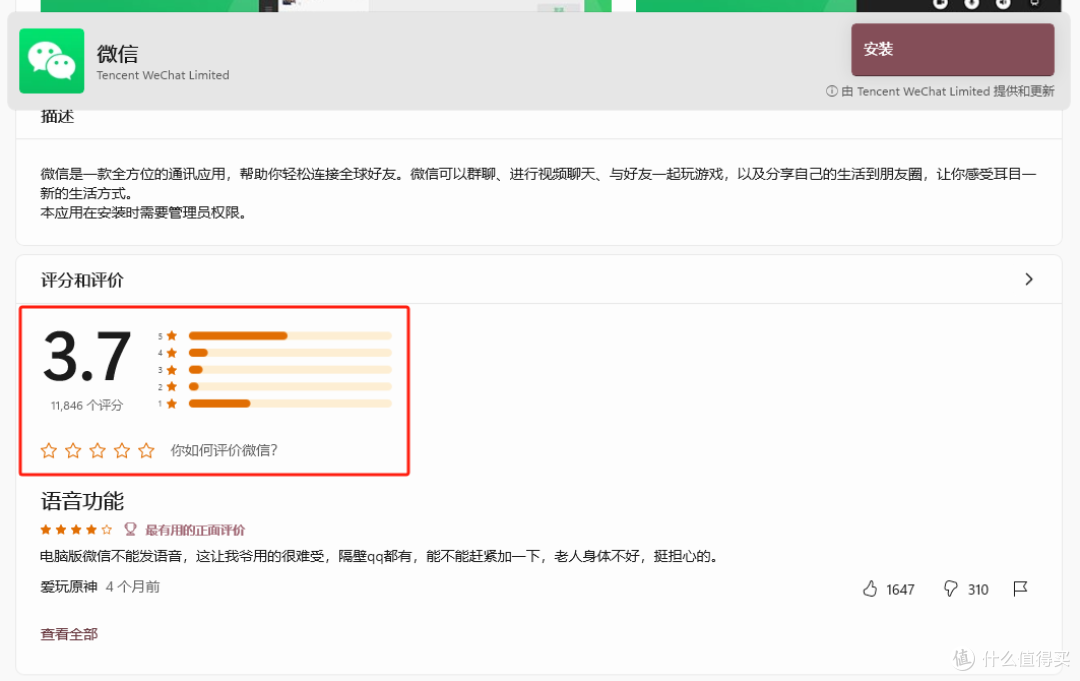Open all reviews via 查看全部

[69, 634]
